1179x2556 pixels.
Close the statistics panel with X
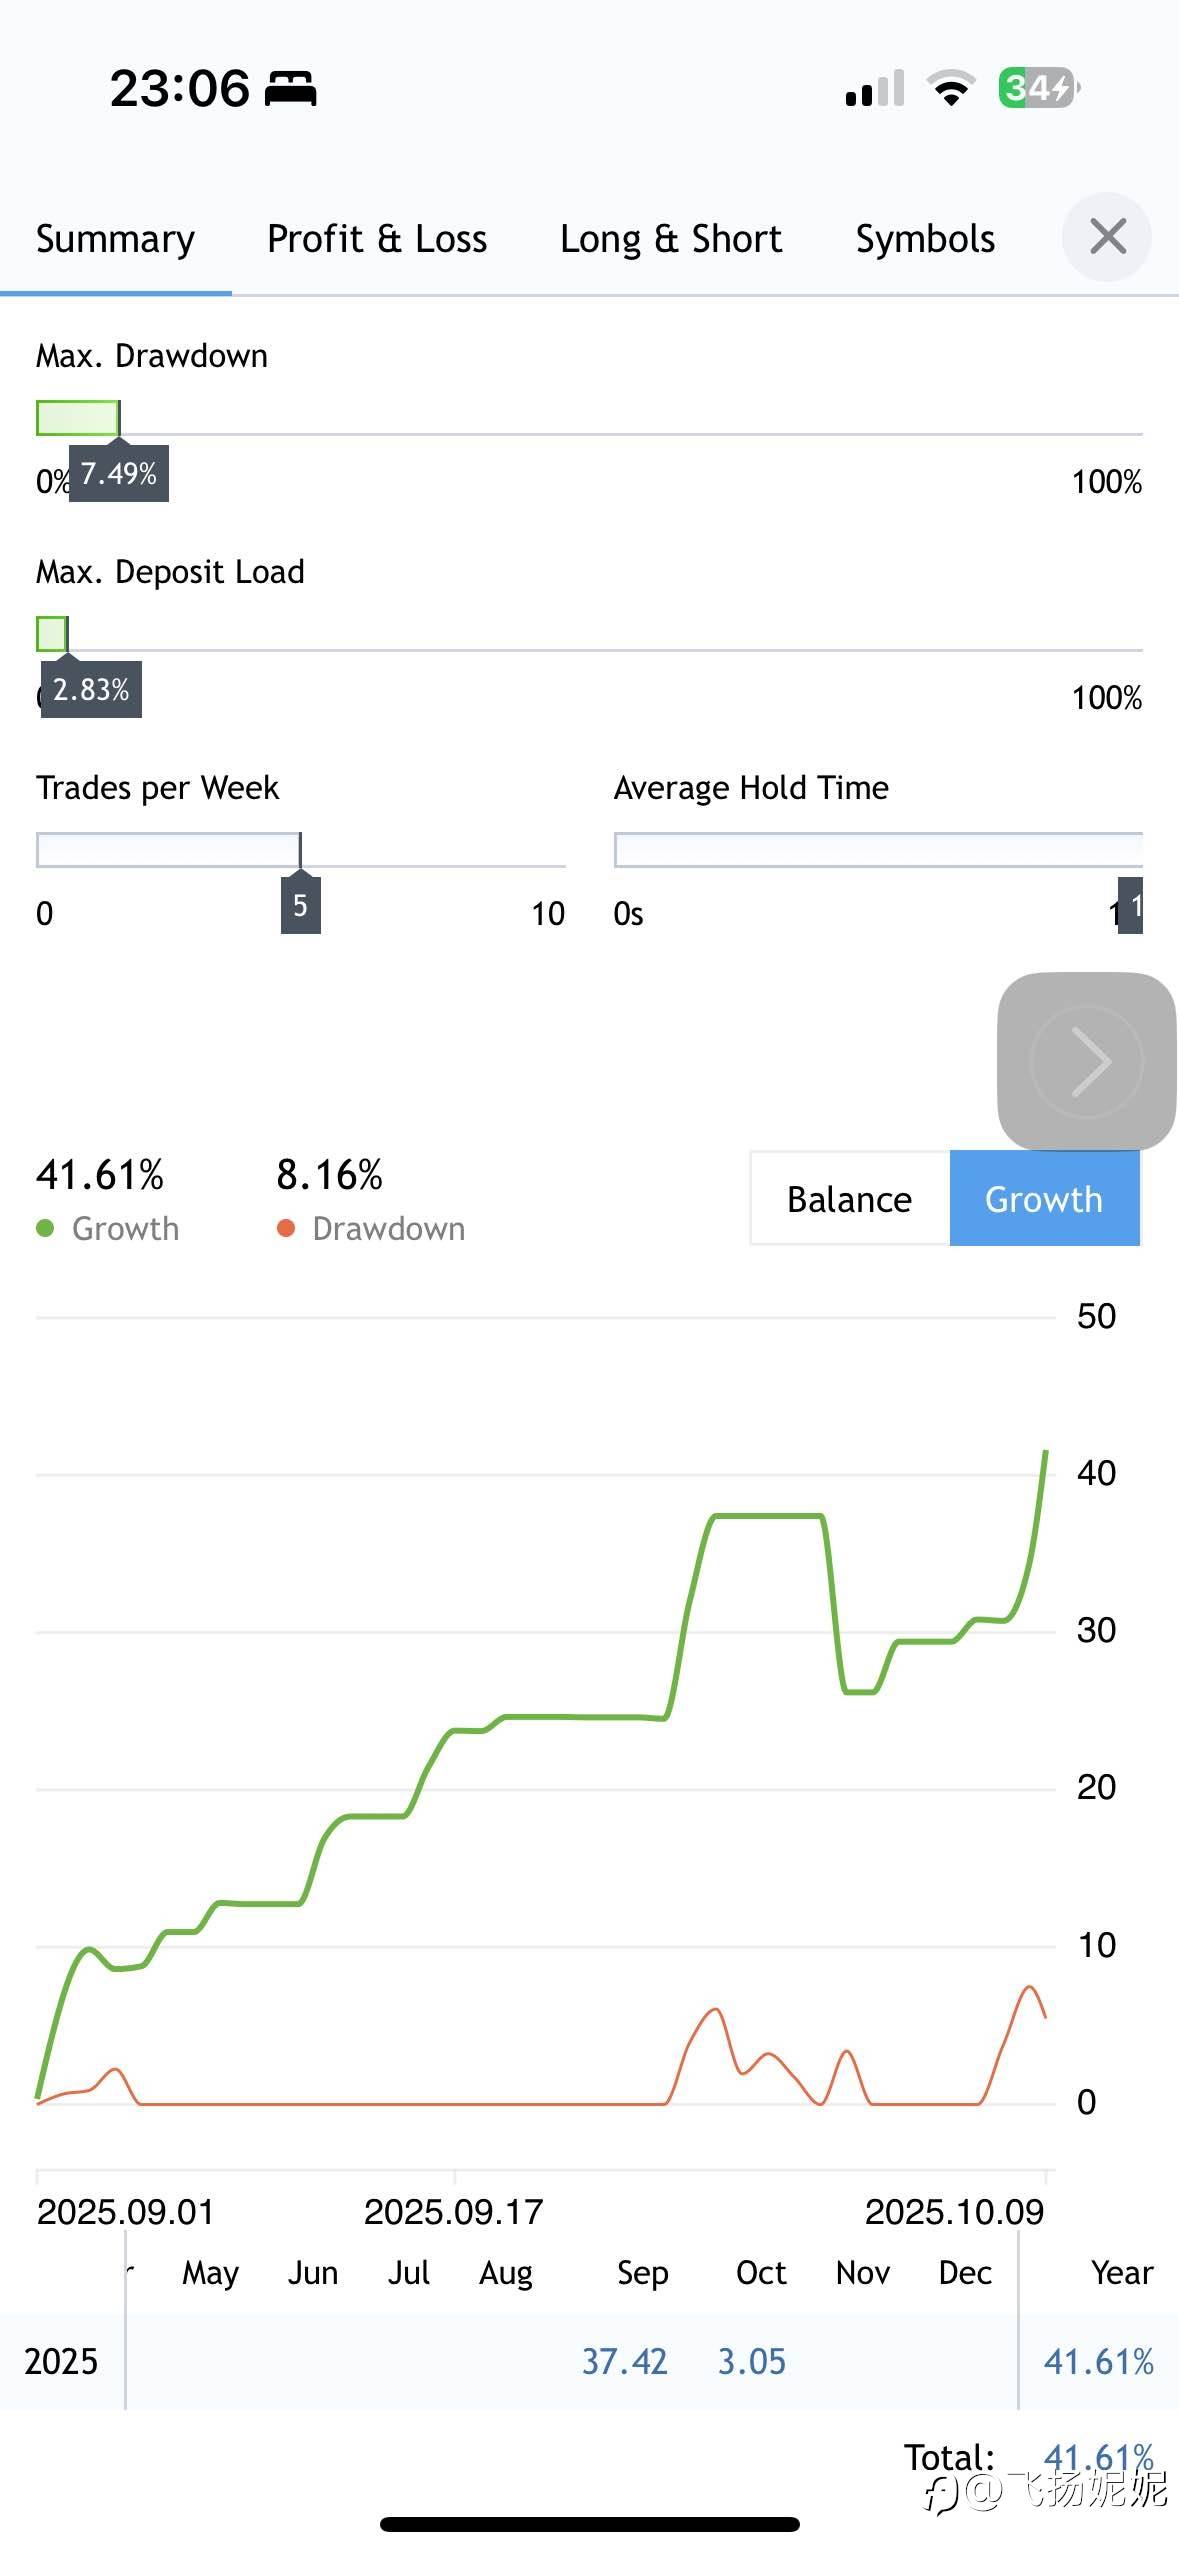(1107, 237)
